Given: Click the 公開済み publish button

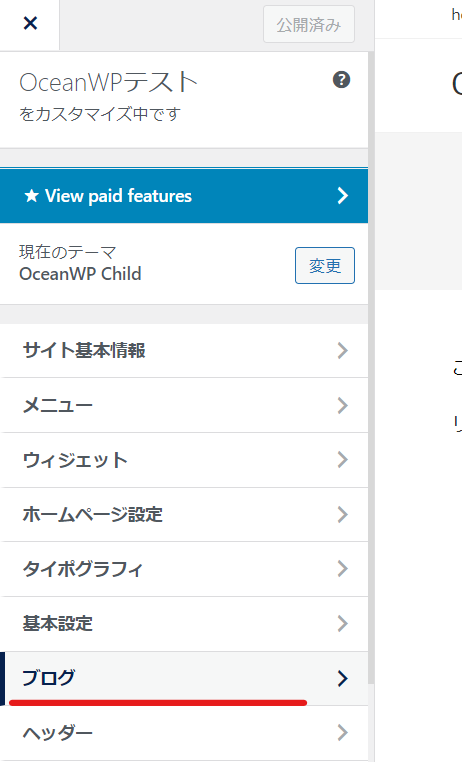Looking at the screenshot, I should coord(309,24).
